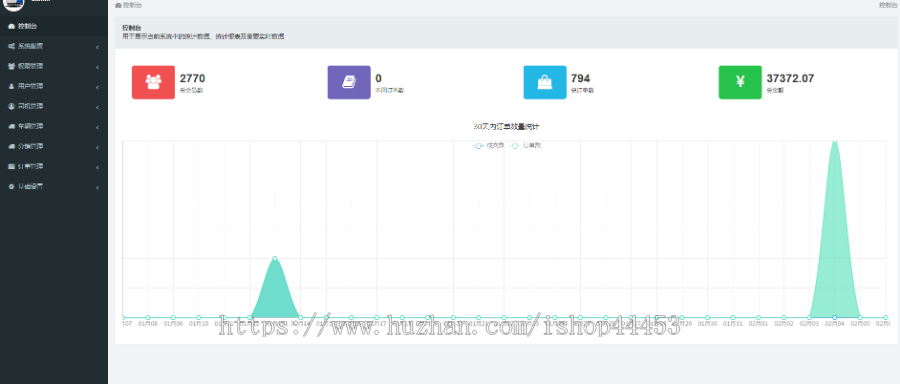Open the 司机管理 menu label
The height and width of the screenshot is (384, 900).
30,107
